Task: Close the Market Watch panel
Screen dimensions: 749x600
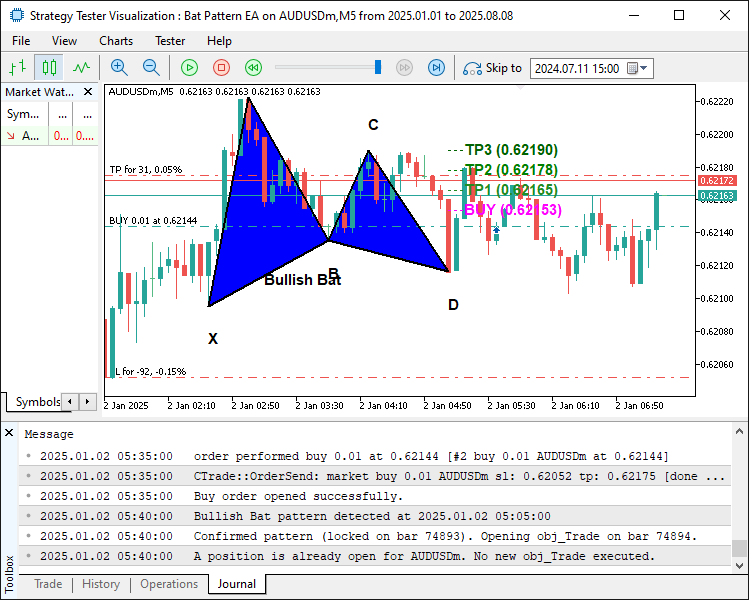Action: pos(88,92)
